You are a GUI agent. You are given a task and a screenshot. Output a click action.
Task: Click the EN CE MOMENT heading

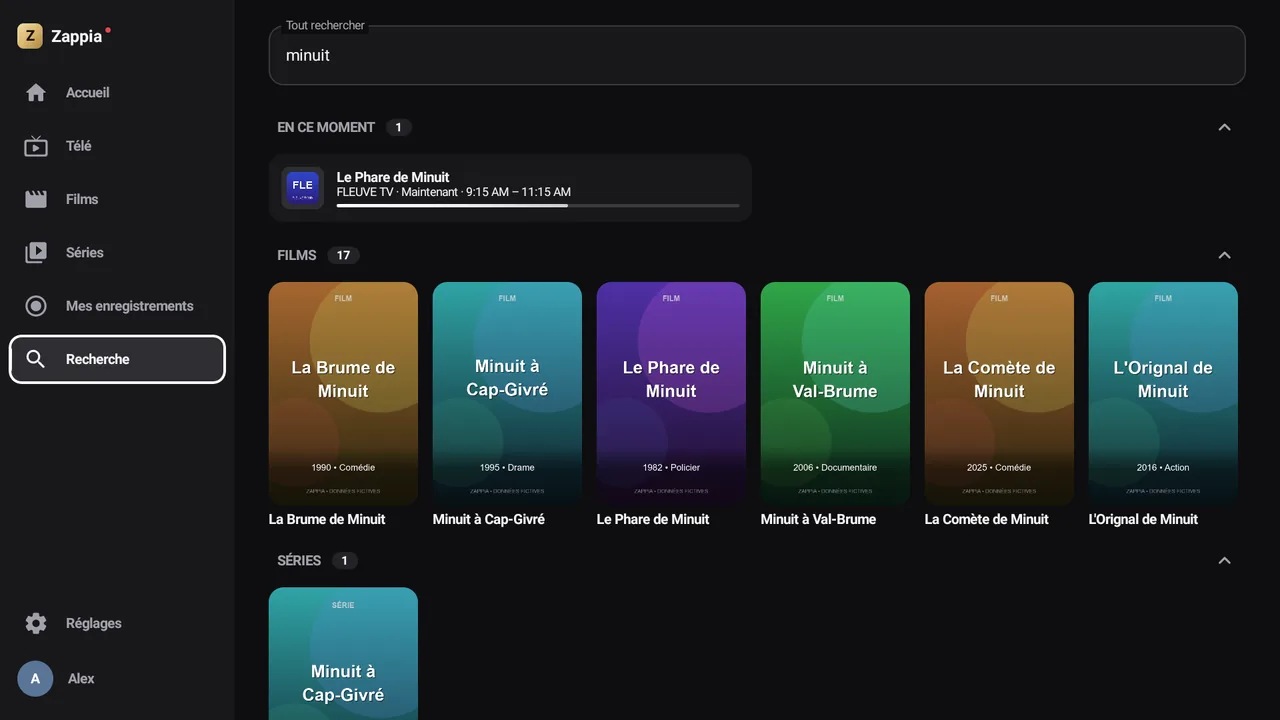click(326, 127)
